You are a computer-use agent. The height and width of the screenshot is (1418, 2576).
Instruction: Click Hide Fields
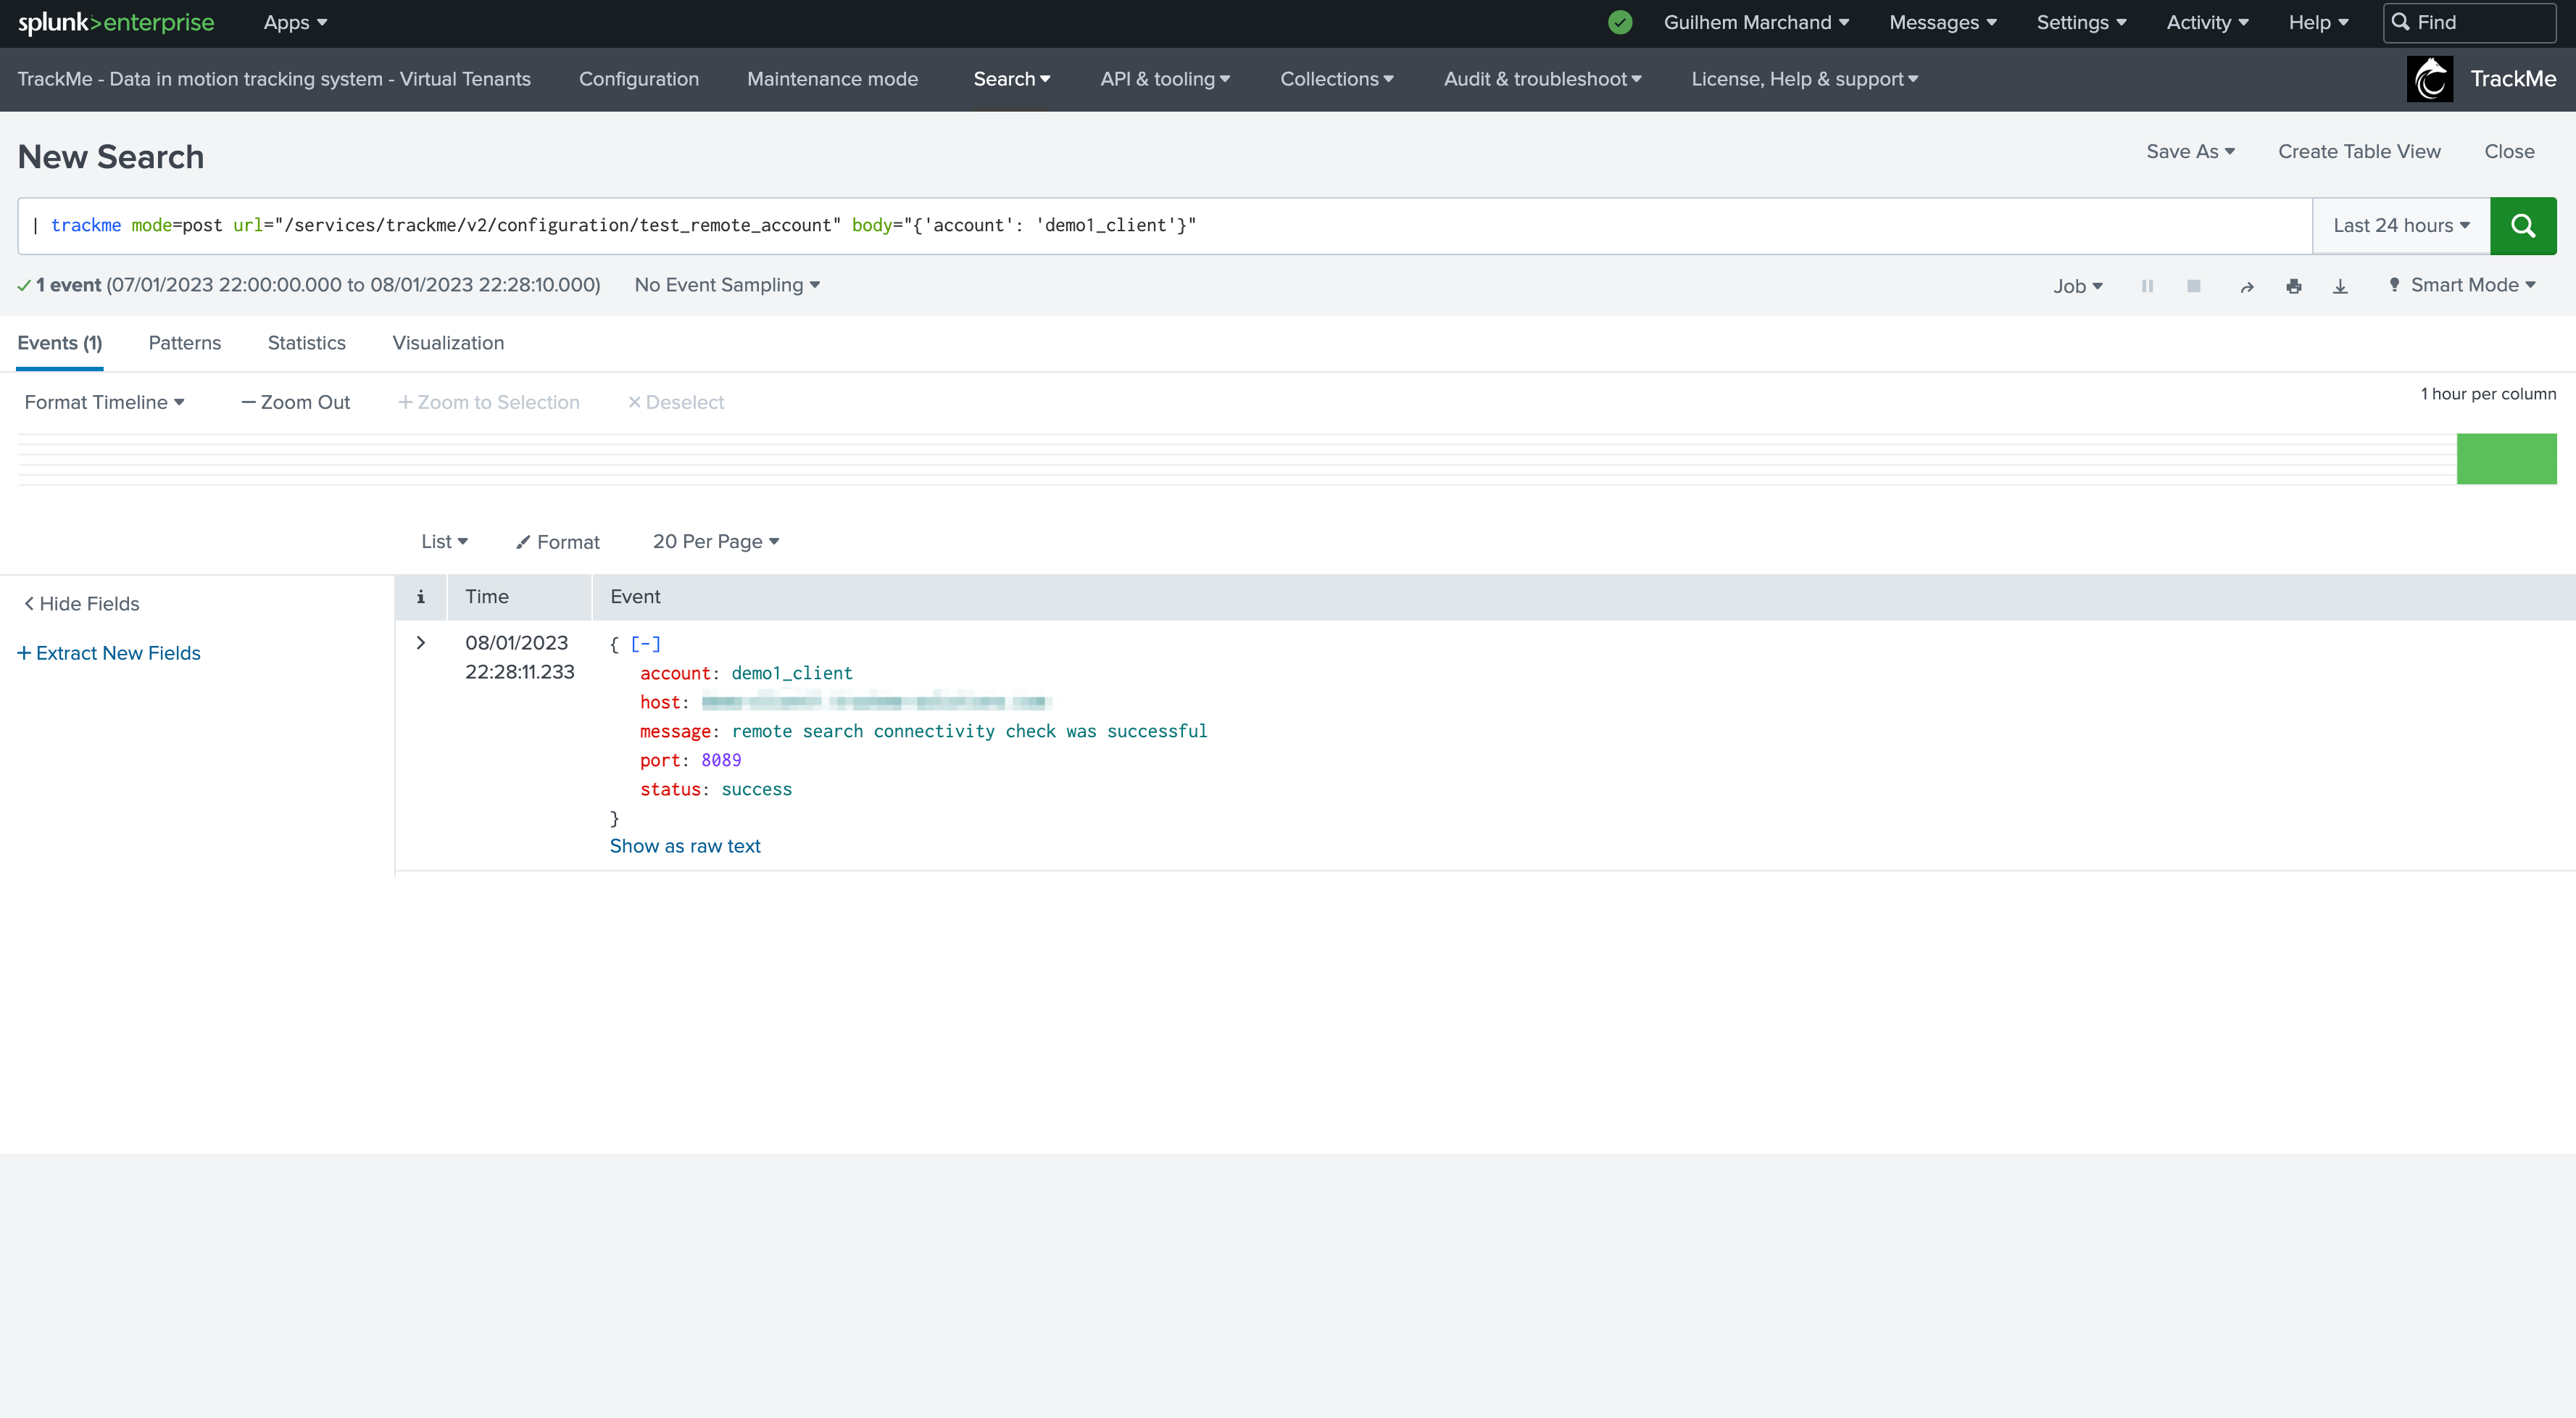click(x=82, y=604)
